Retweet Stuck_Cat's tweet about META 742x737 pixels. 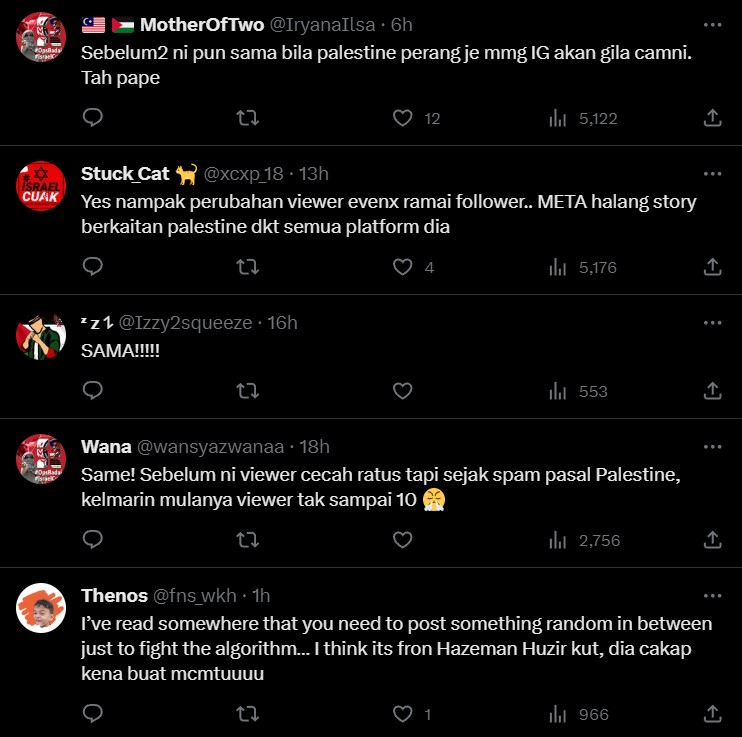(247, 267)
